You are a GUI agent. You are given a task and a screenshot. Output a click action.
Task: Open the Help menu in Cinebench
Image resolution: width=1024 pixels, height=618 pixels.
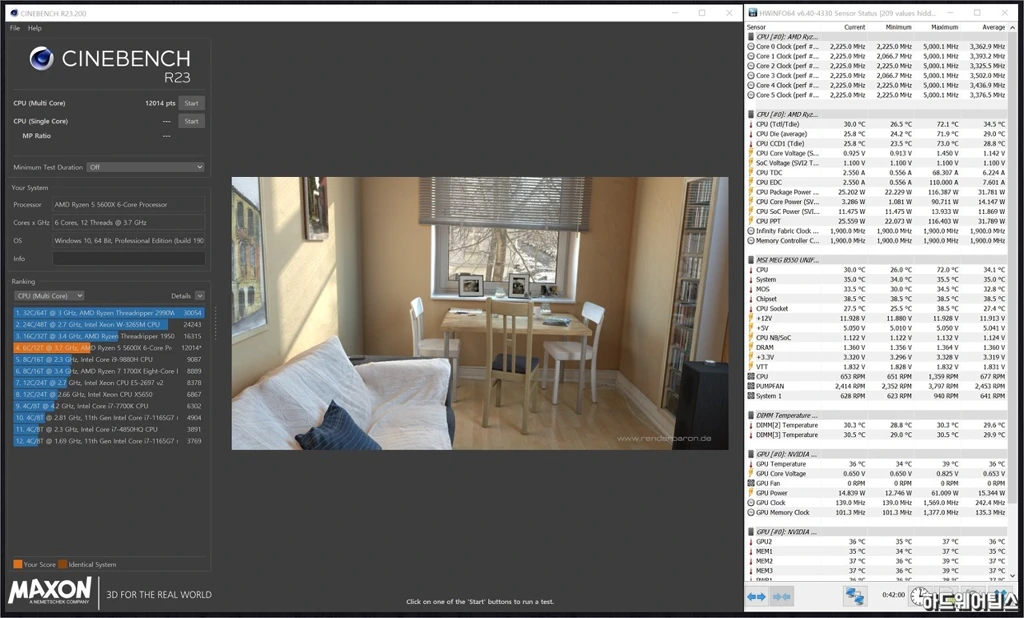point(35,28)
